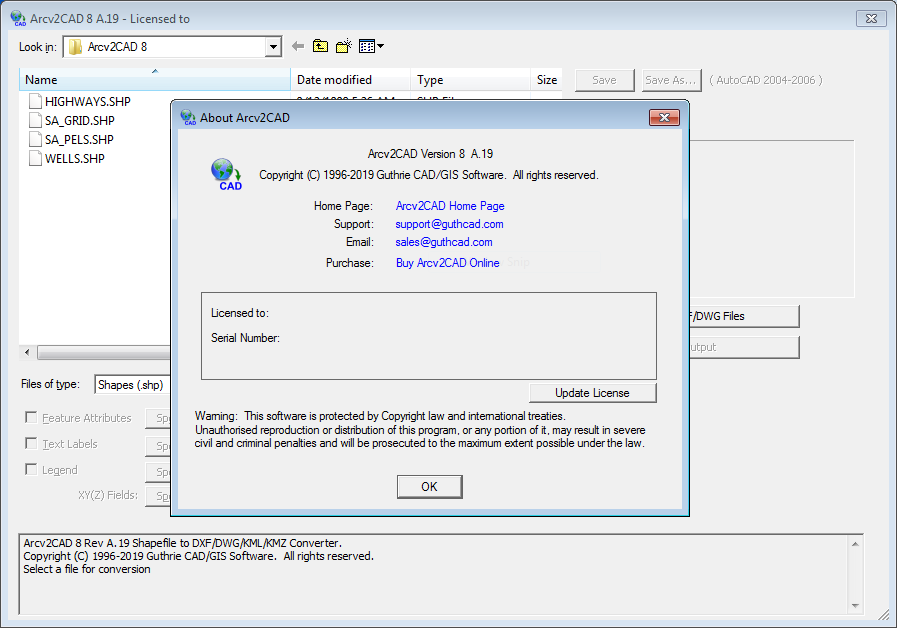Screen dimensions: 897x628
Task: Open the View menu icon dropdown
Action: point(371,46)
